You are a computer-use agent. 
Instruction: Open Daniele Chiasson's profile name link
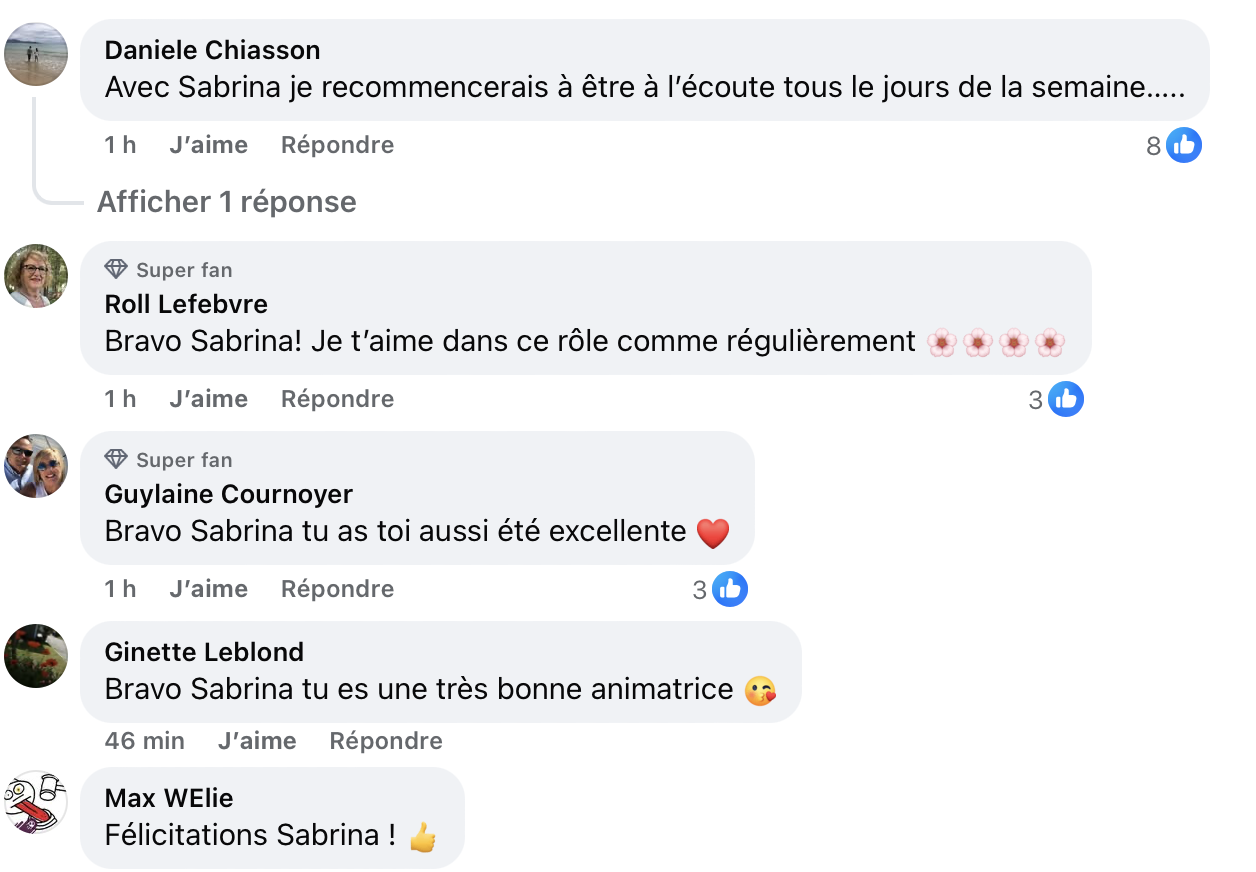[x=212, y=49]
